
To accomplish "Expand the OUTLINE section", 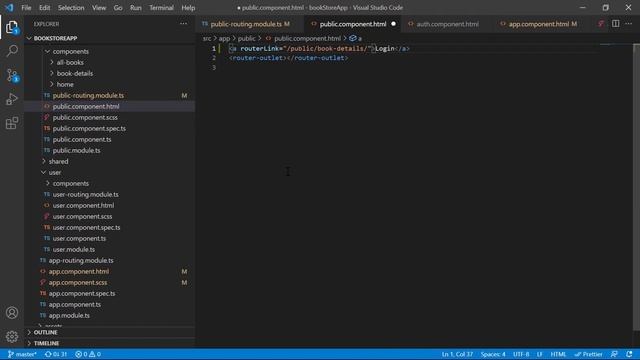I will click(110, 333).
